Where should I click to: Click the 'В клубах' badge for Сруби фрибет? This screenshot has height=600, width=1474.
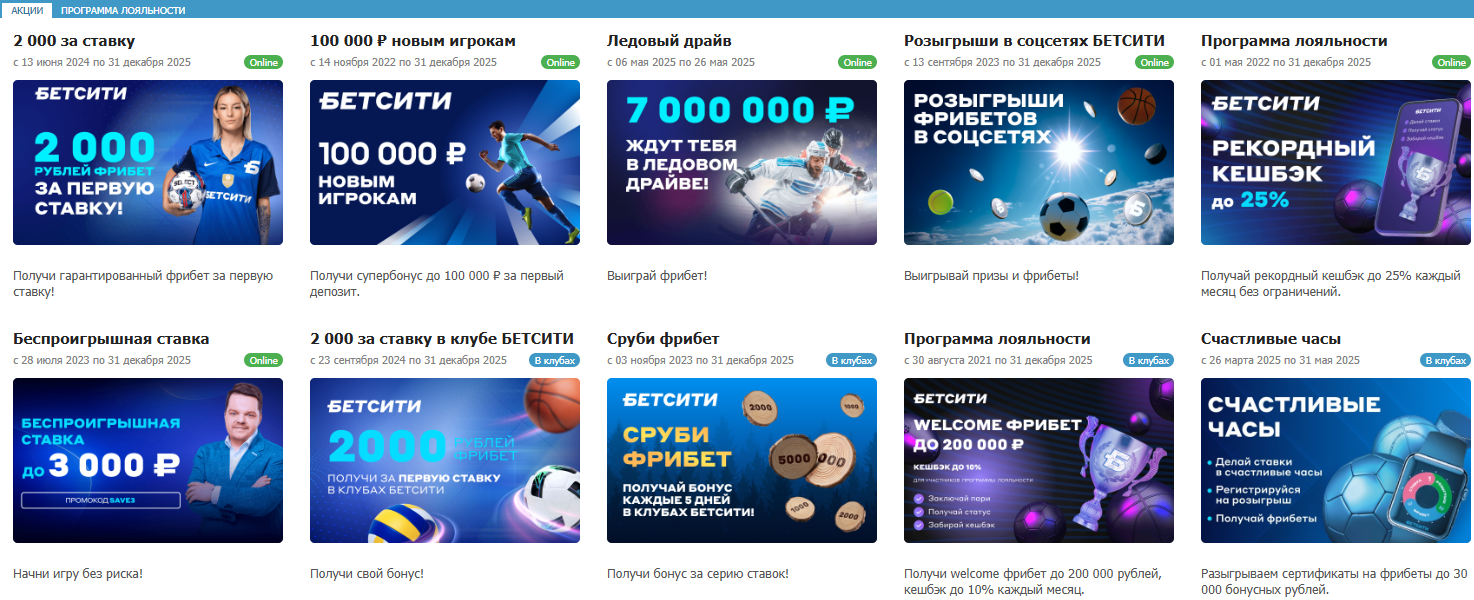click(x=851, y=360)
